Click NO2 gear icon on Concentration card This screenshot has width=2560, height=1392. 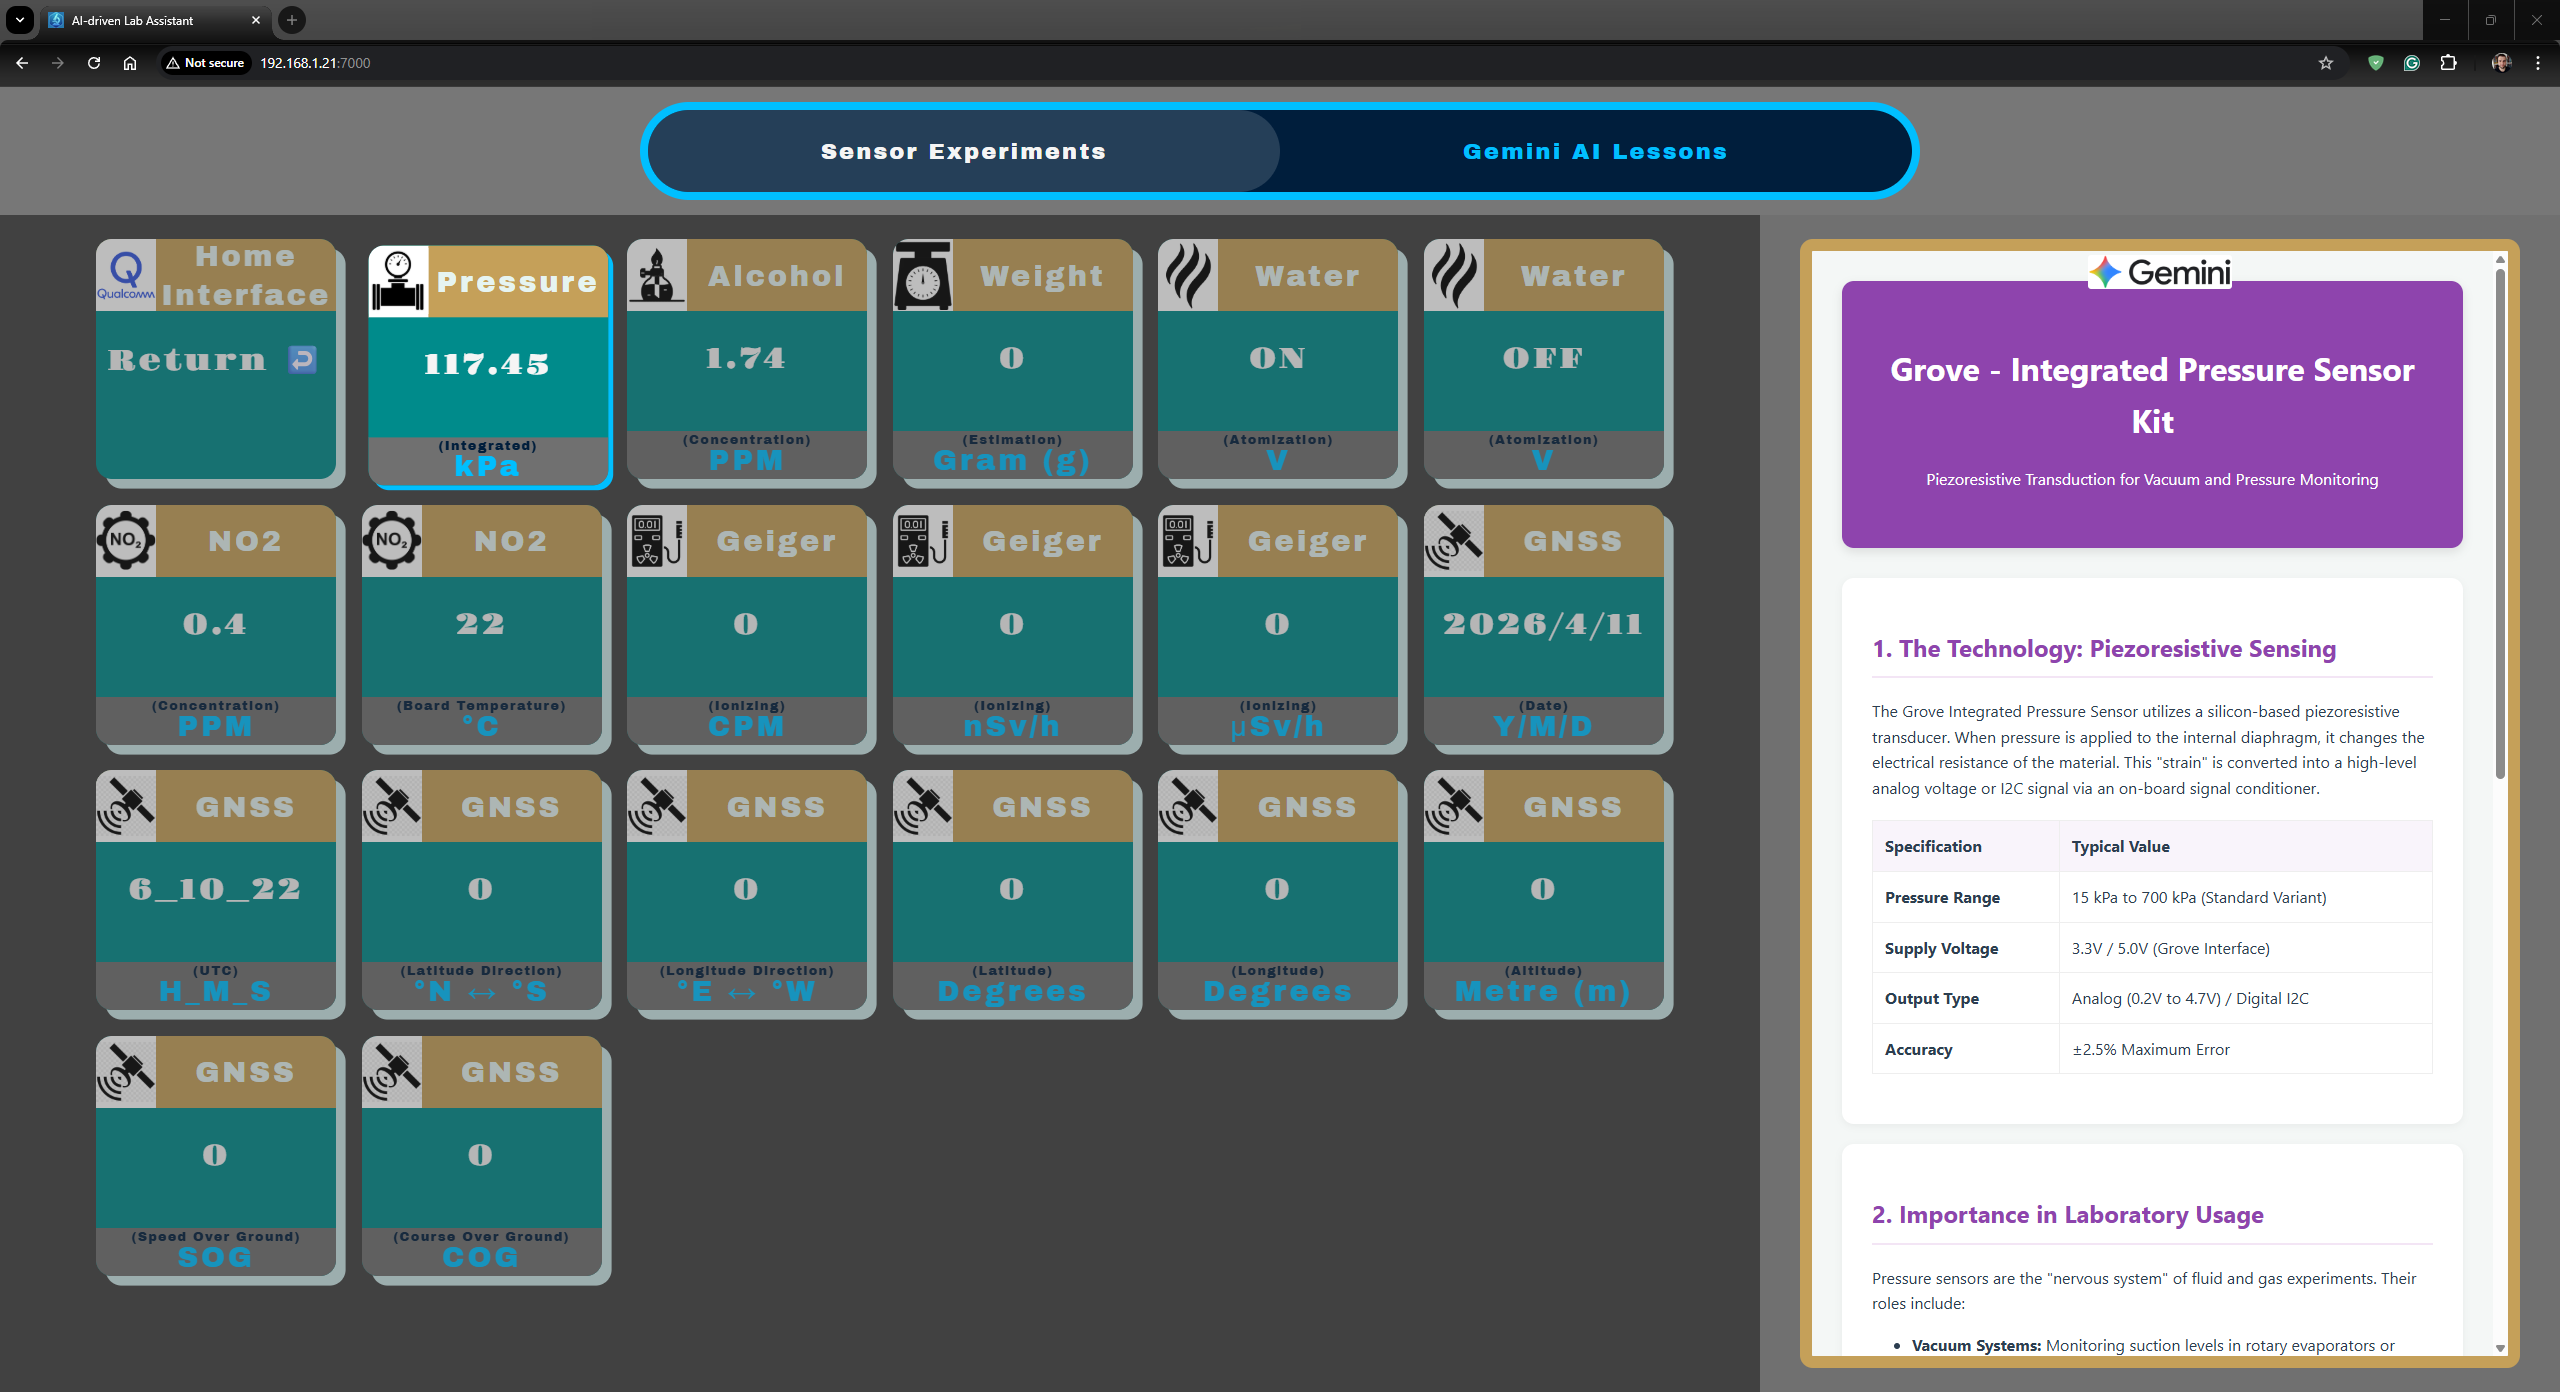click(x=126, y=540)
